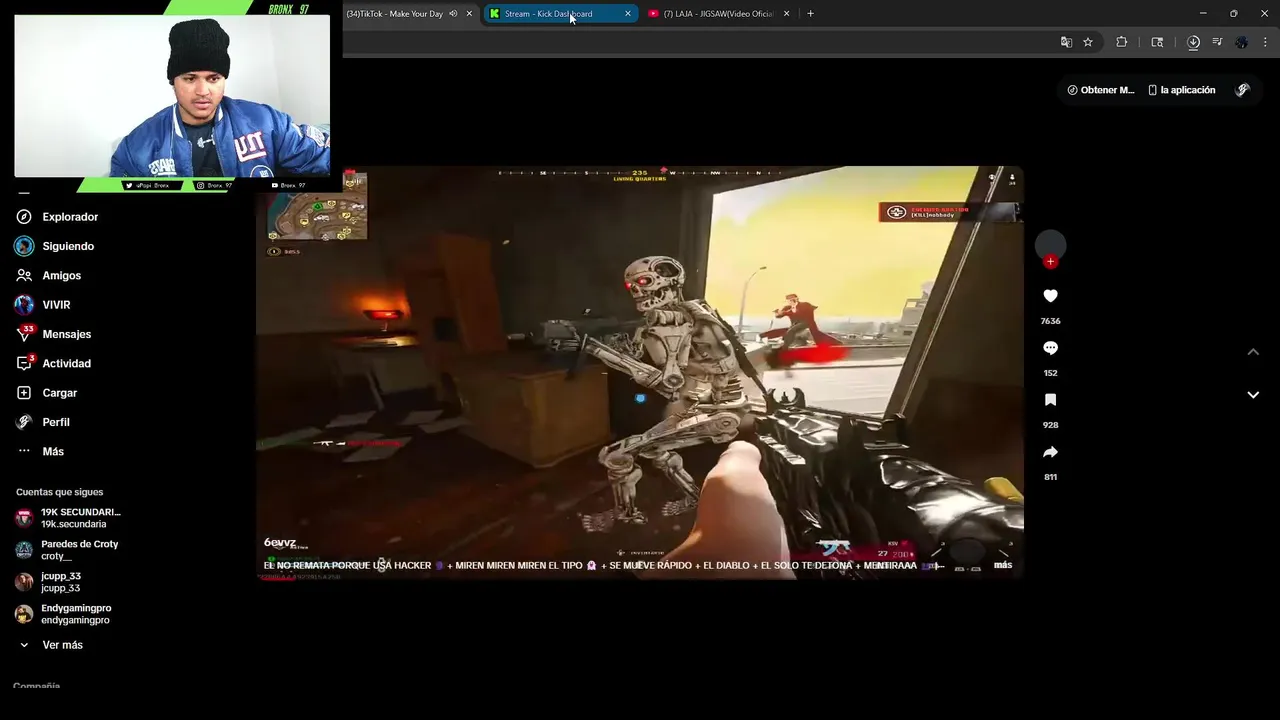Click 'la aplicación' get app button
Screen dimensions: 1280x720
coord(1181,90)
